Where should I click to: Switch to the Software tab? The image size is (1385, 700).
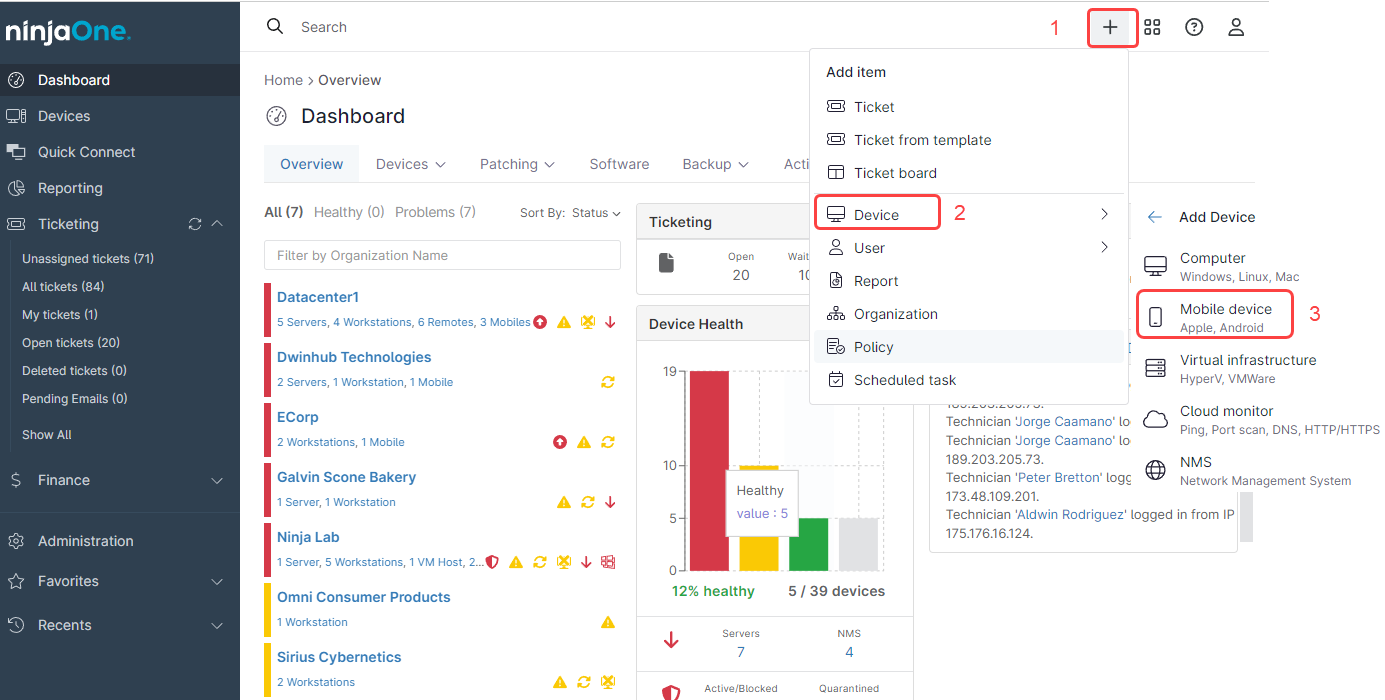(x=619, y=164)
